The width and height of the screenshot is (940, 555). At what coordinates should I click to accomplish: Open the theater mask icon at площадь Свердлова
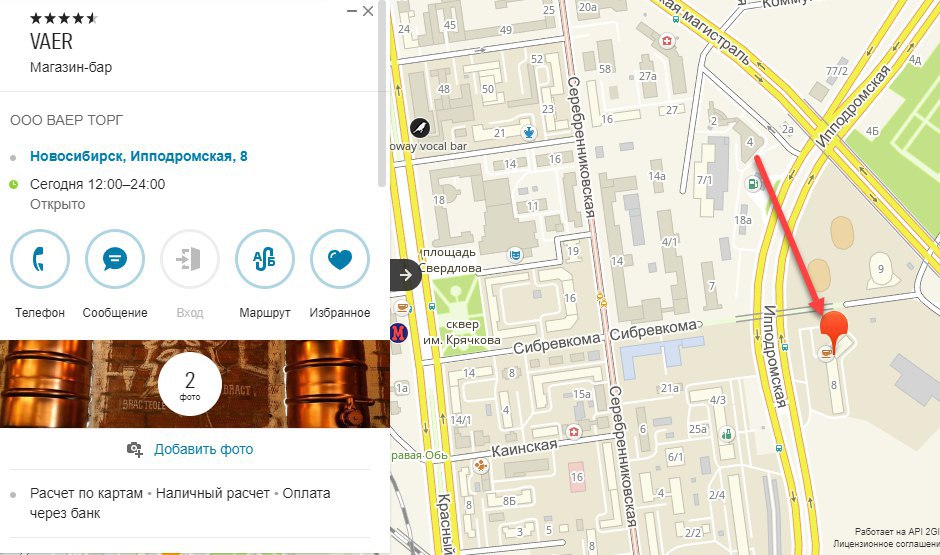pos(514,255)
